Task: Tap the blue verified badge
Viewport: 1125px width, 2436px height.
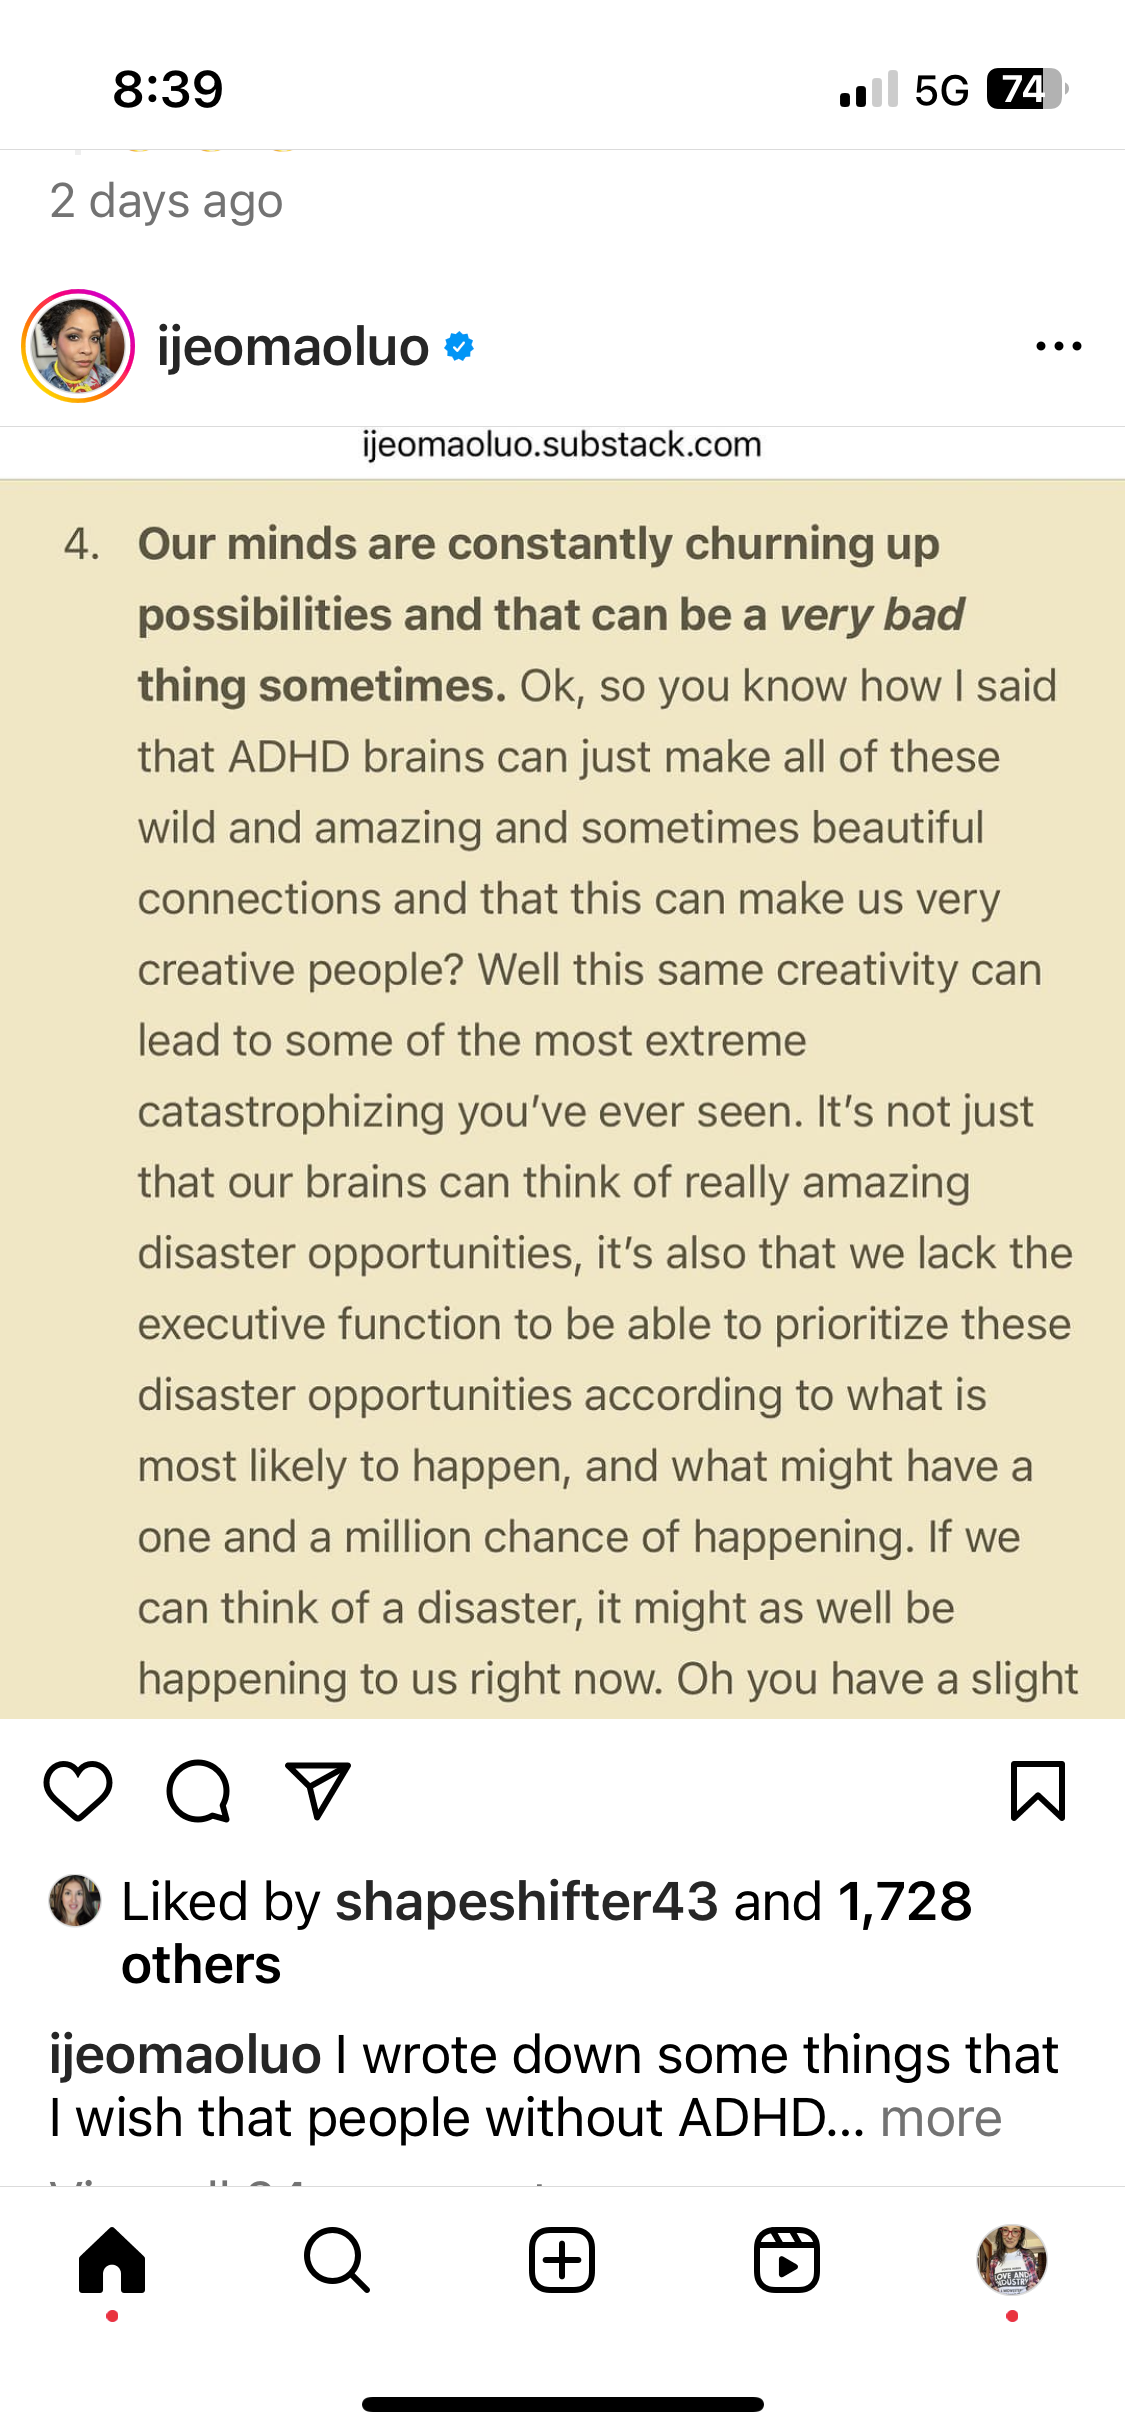Action: (x=459, y=347)
